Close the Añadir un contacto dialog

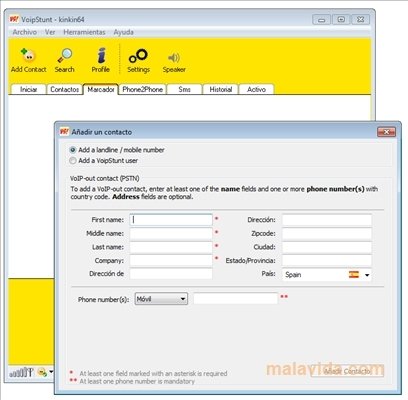386,132
